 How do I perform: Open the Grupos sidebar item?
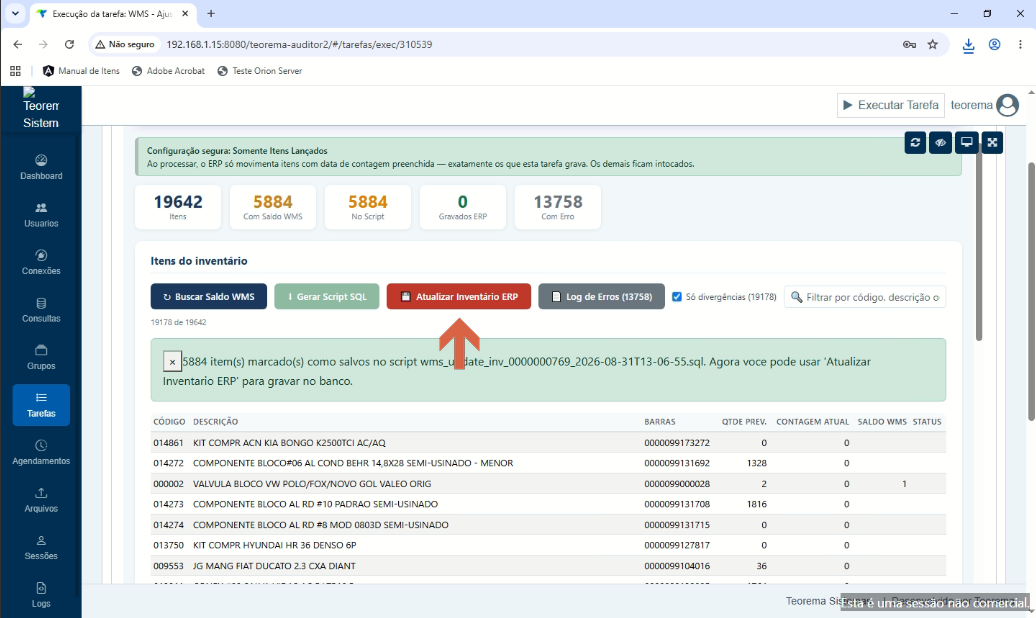(x=41, y=358)
